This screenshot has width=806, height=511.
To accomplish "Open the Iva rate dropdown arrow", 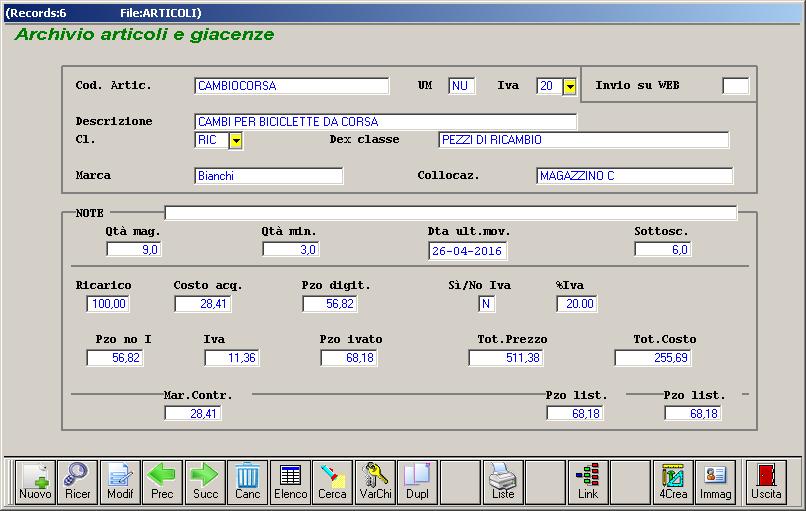I will (570, 86).
